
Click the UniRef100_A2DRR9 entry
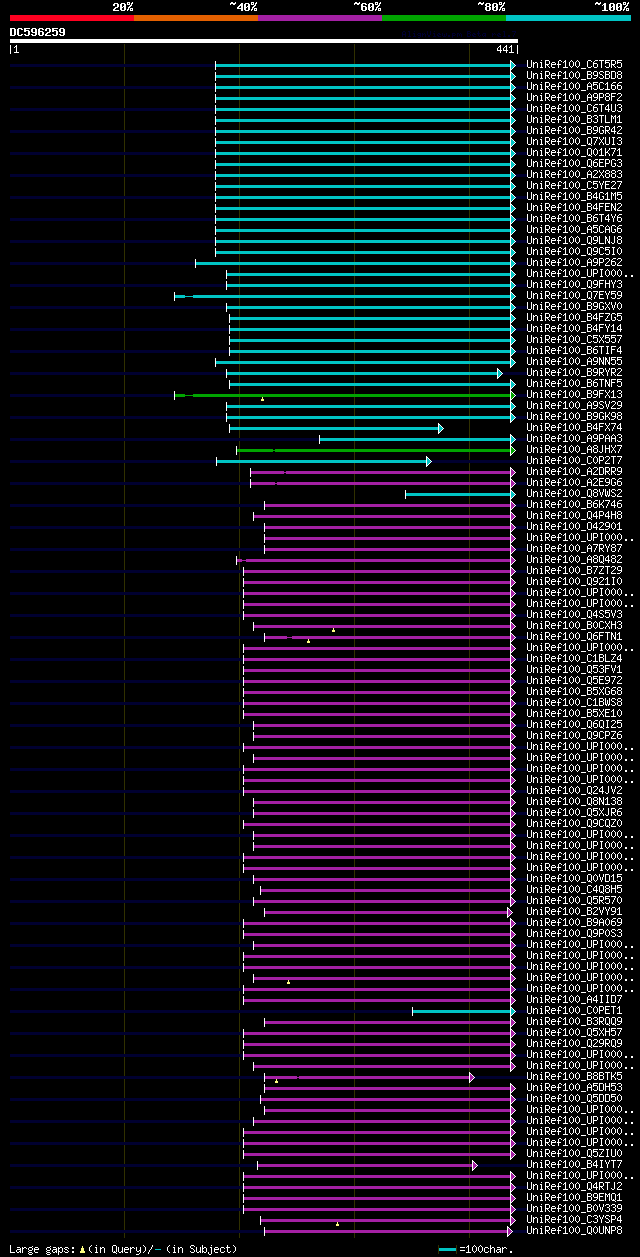tap(574, 471)
